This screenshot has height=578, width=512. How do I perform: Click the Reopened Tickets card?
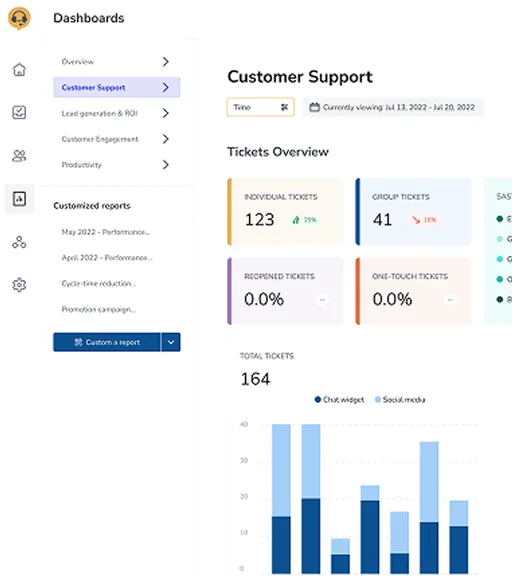coord(285,291)
